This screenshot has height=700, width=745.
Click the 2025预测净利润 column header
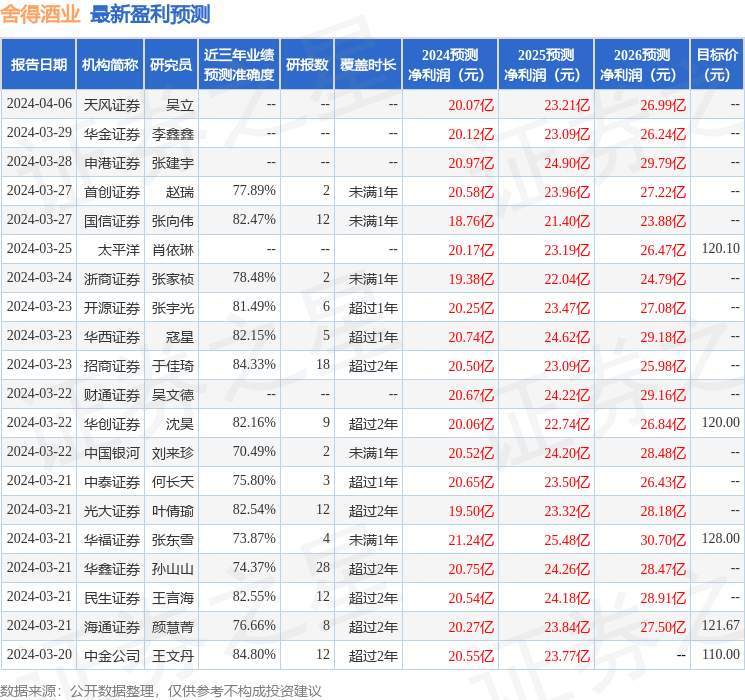546,65
